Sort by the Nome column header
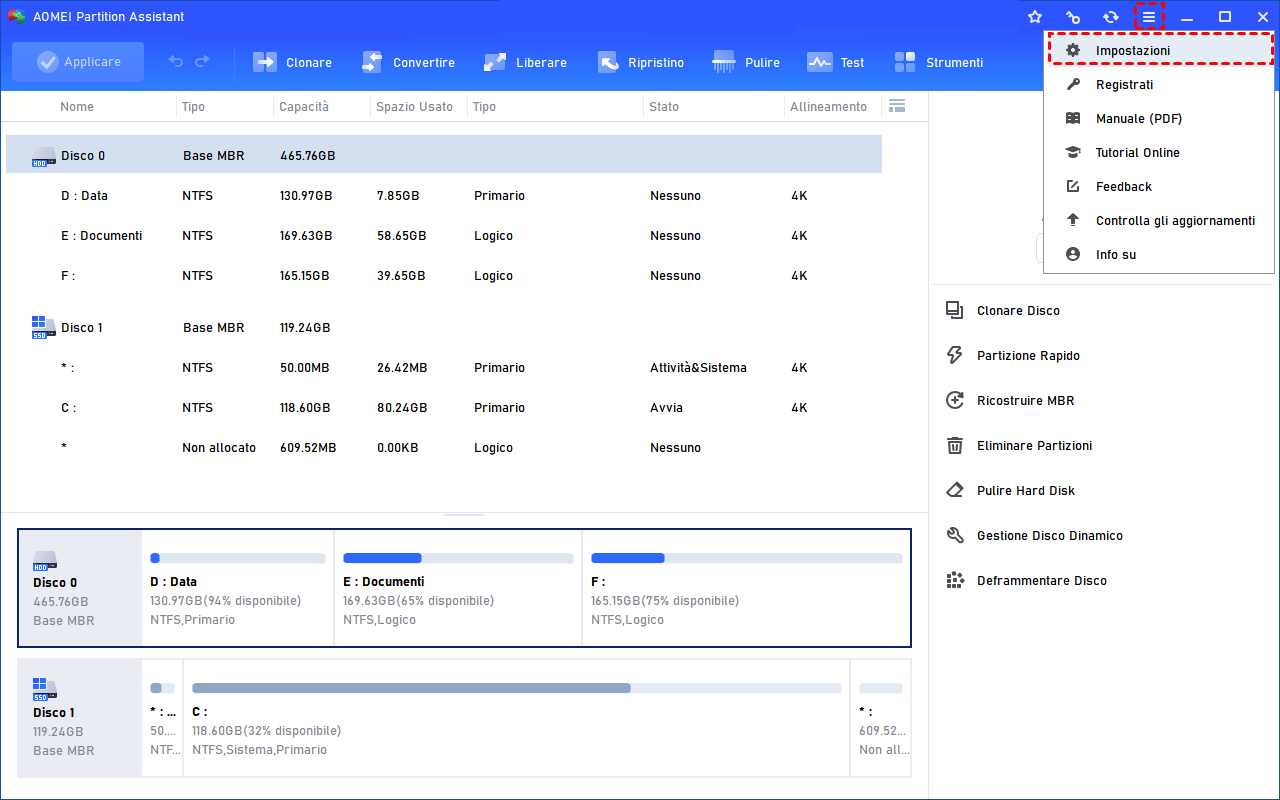The image size is (1280, 800). pos(77,107)
